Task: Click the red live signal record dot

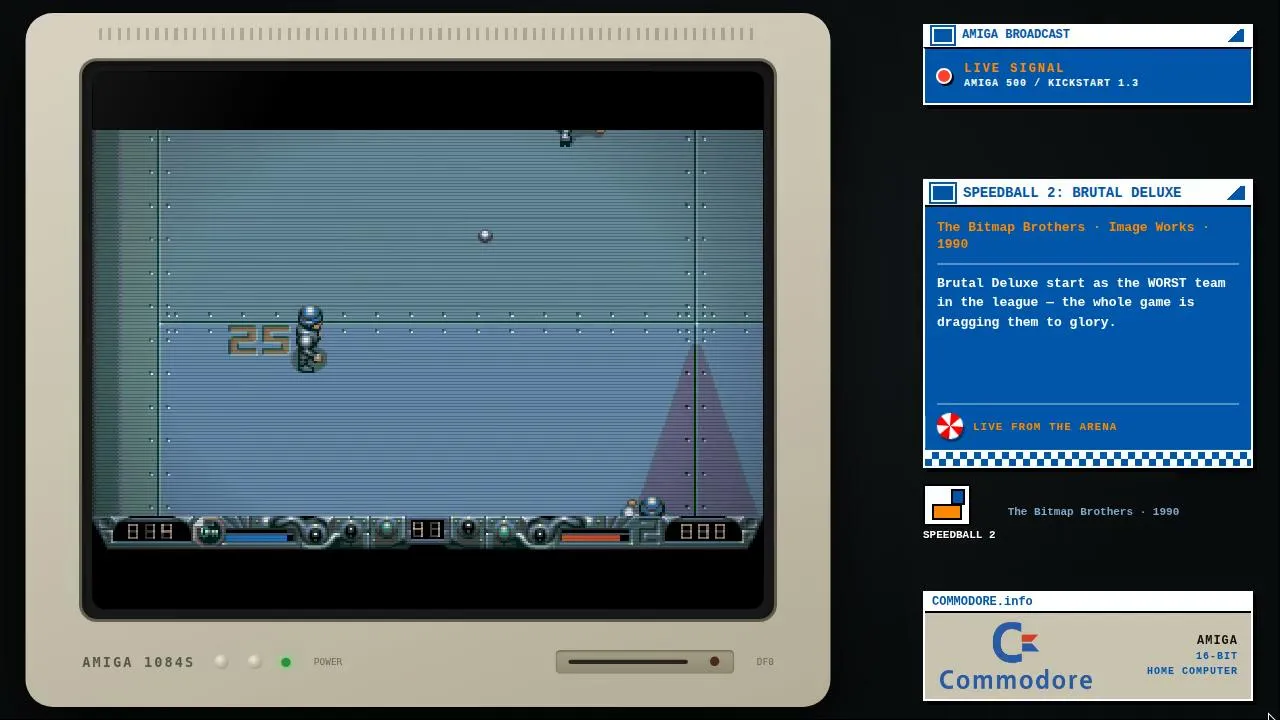Action: click(944, 76)
